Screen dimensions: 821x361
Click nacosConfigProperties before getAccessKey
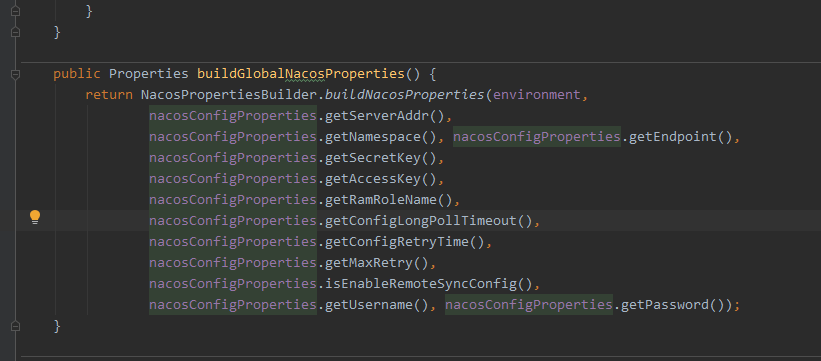pos(233,179)
